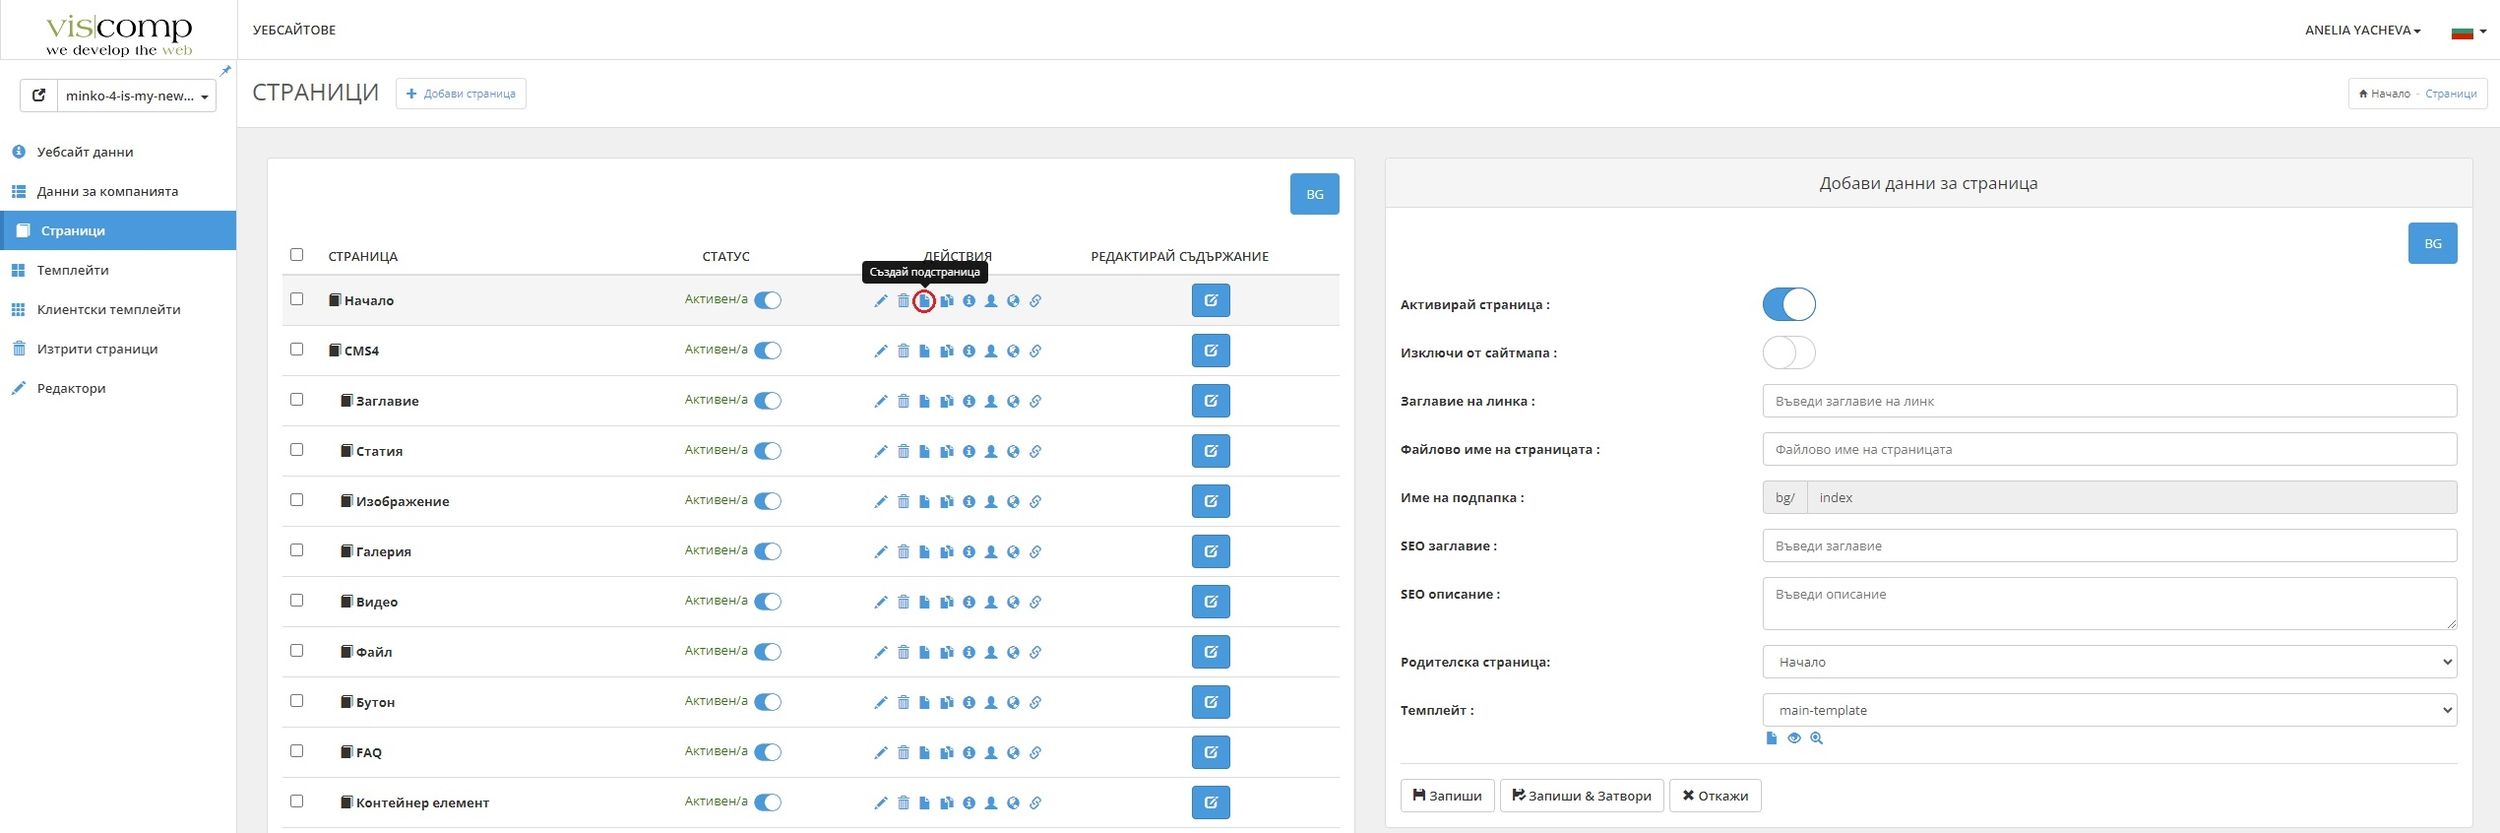Screen dimensions: 2500x833
Task: Open content editor for Бутон page
Action: point(1210,702)
